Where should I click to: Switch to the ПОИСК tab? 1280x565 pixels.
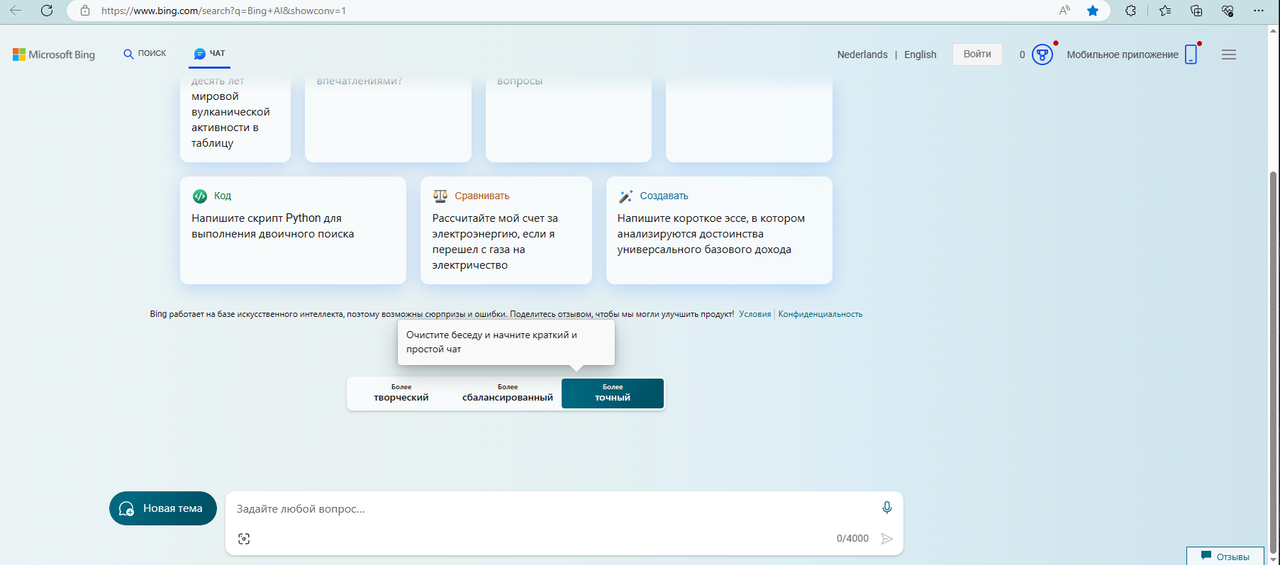(145, 54)
